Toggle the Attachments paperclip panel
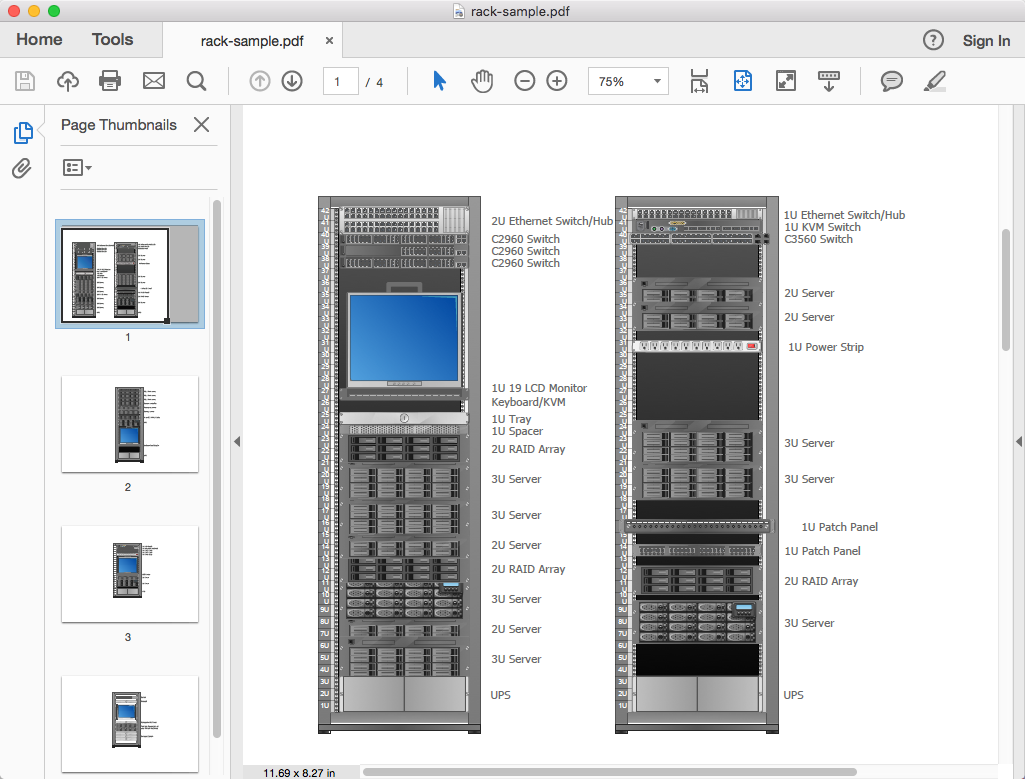The width and height of the screenshot is (1025, 779). click(22, 168)
